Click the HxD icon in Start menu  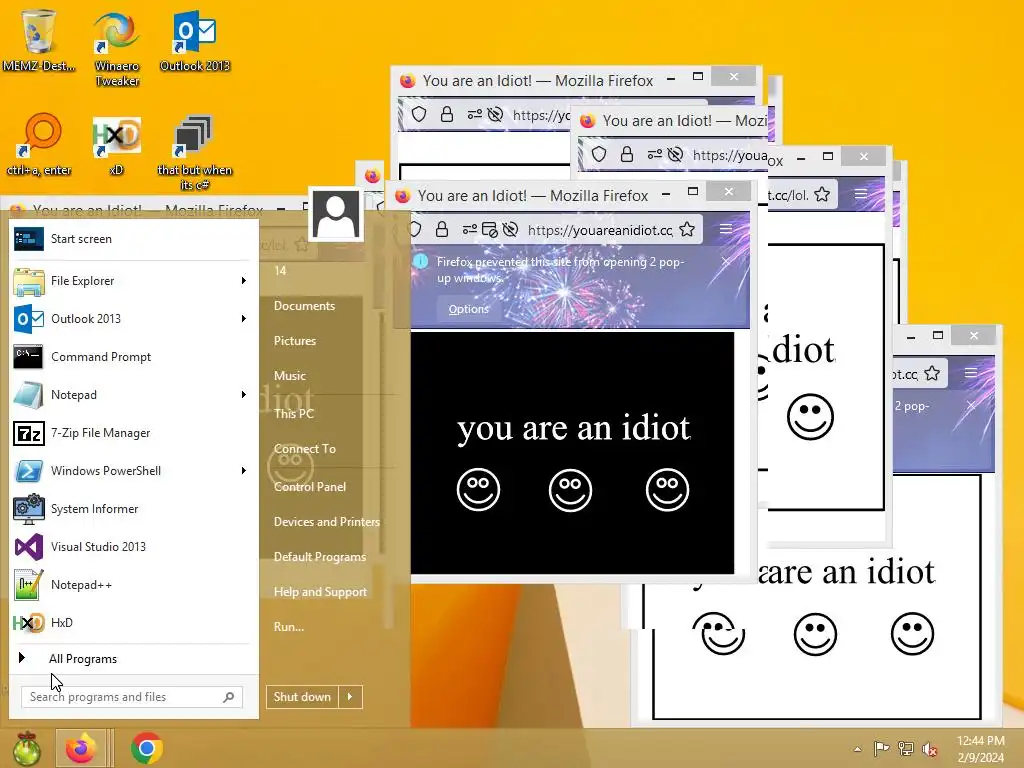[29, 623]
